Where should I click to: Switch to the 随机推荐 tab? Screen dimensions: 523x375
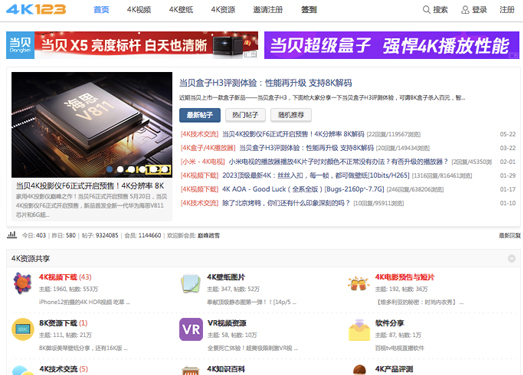pyautogui.click(x=291, y=115)
